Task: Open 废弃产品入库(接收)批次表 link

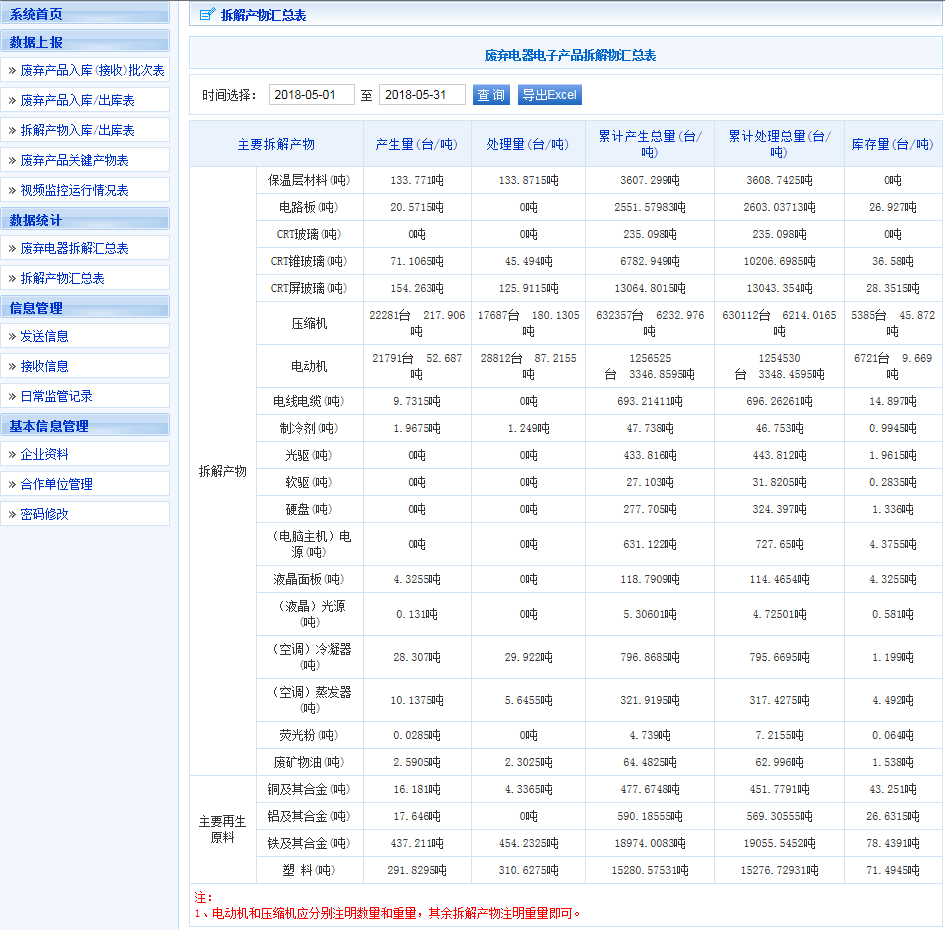Action: (92, 71)
